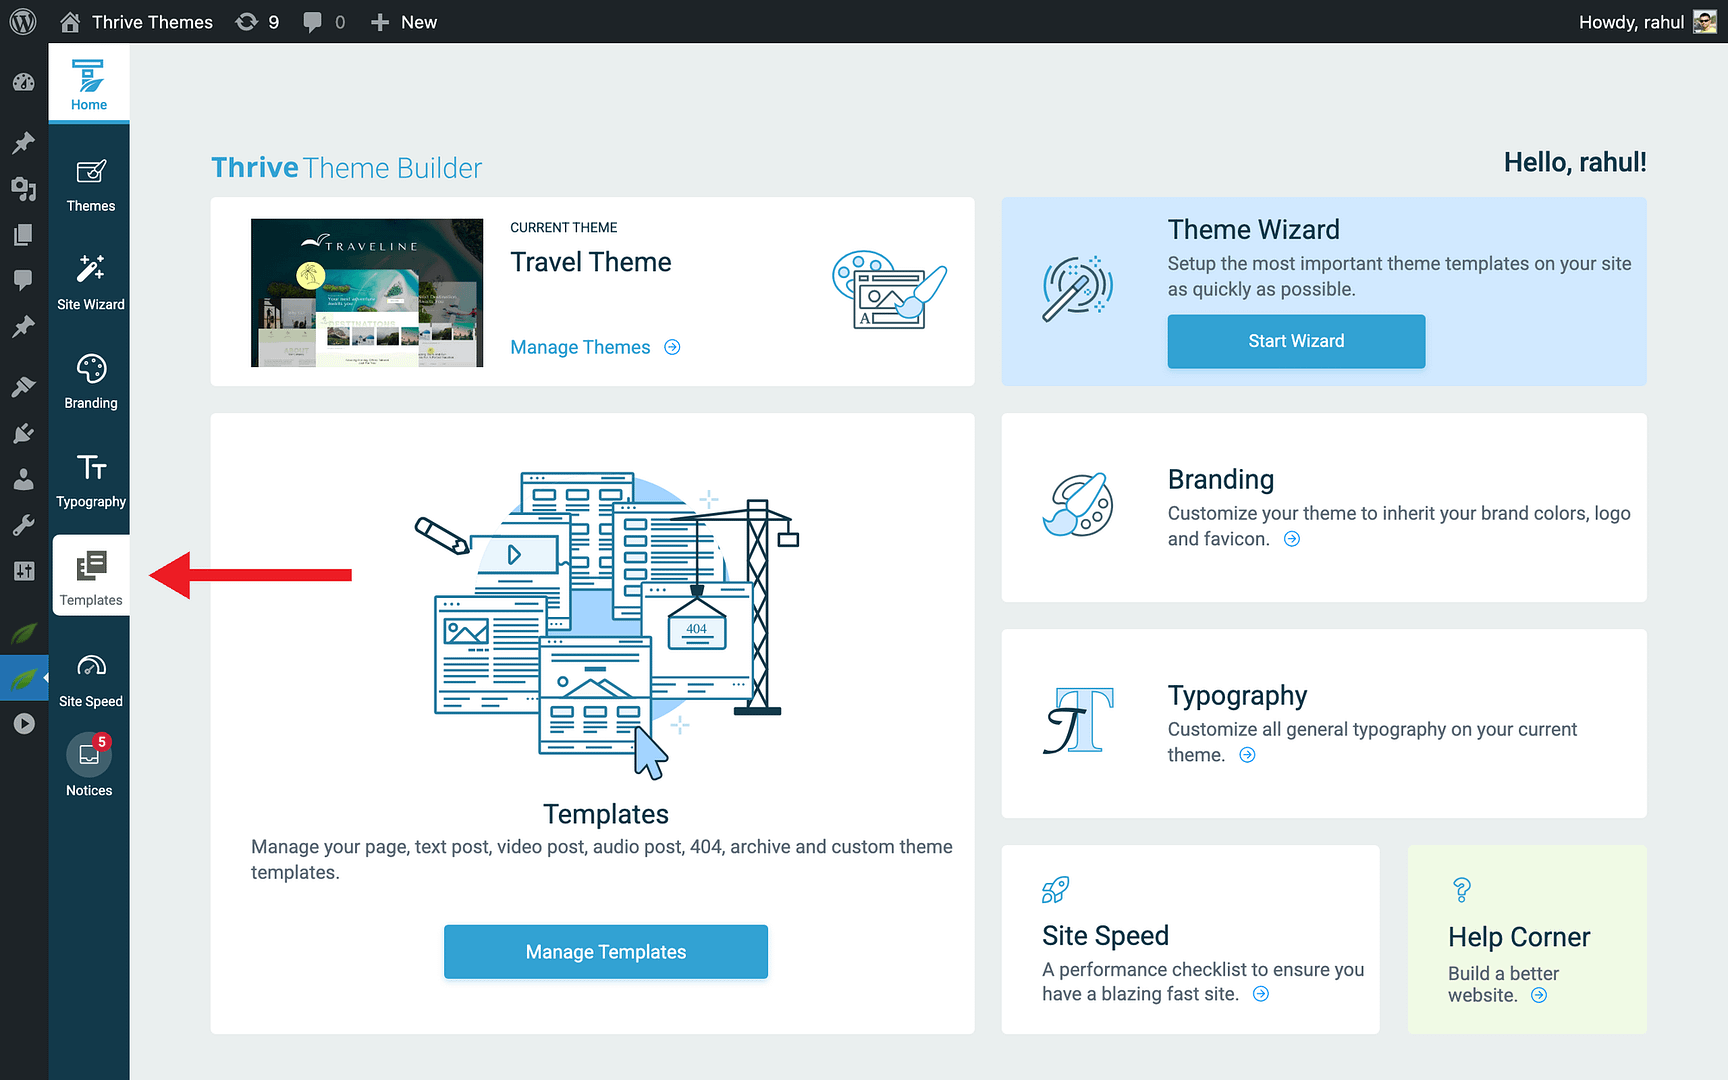This screenshot has height=1080, width=1728.
Task: Open Typography in the Thrive sidebar
Action: (x=90, y=480)
